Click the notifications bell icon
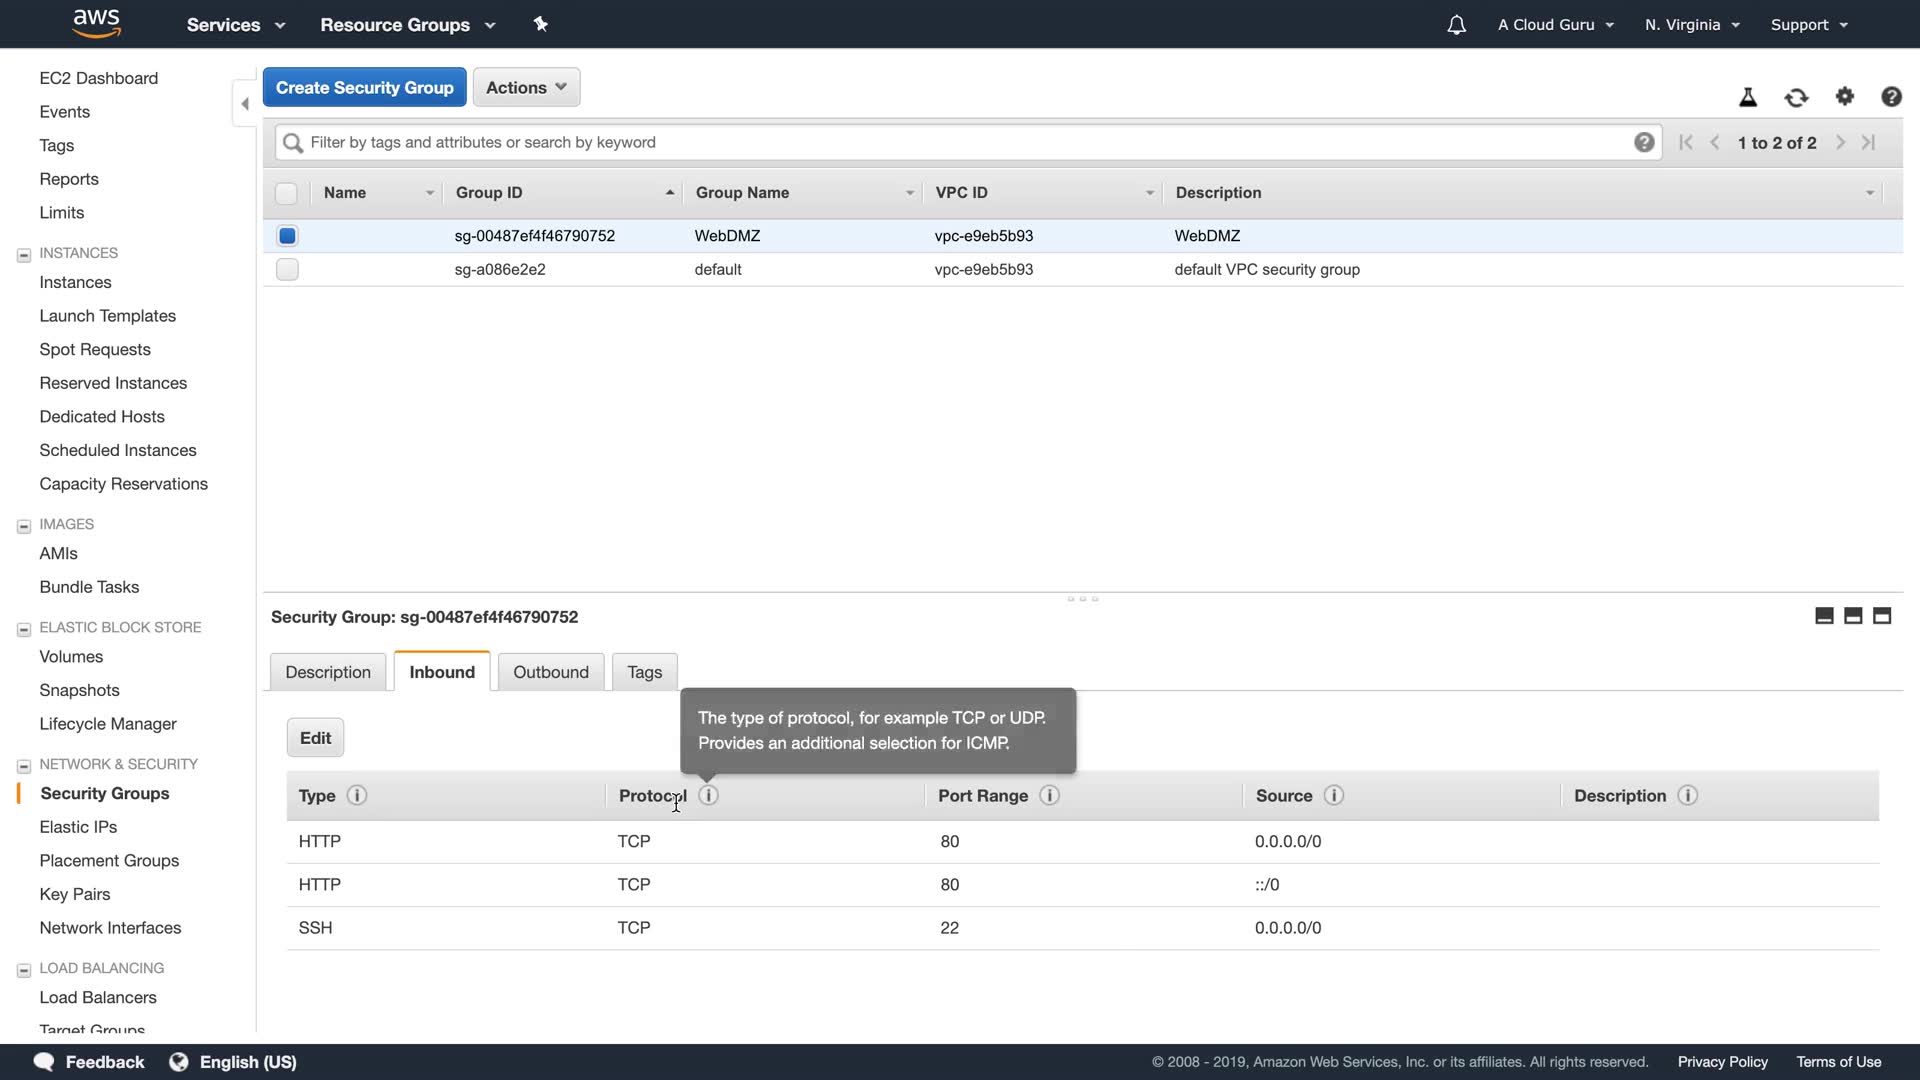The height and width of the screenshot is (1080, 1920). click(1456, 25)
